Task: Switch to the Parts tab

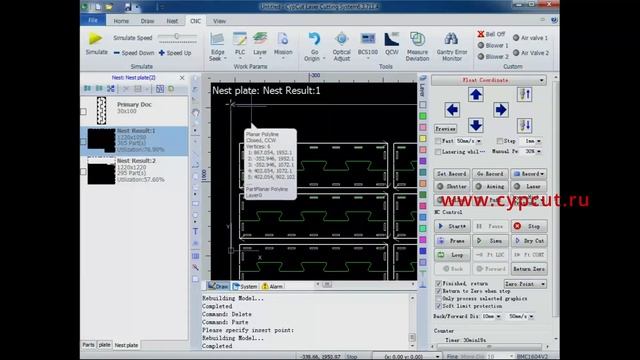Action: 88,345
